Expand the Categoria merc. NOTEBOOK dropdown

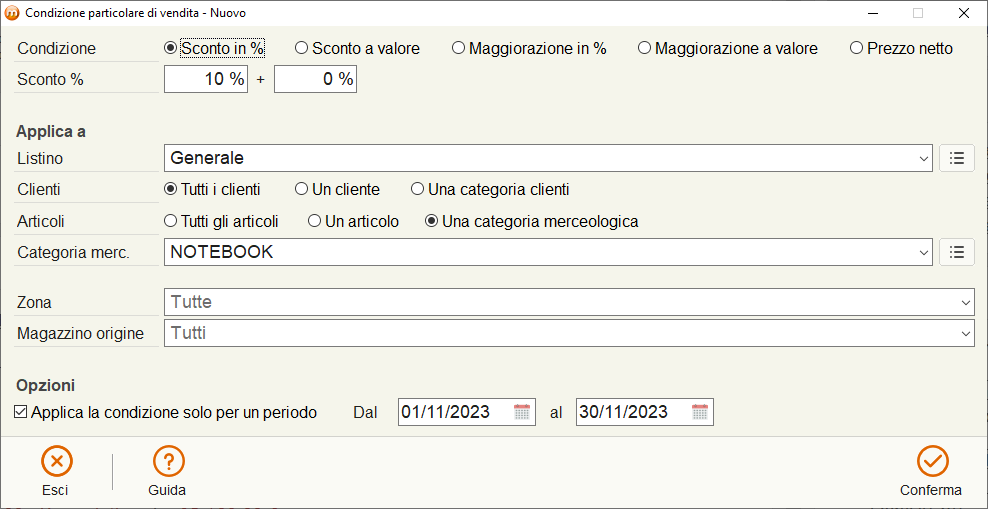click(924, 253)
